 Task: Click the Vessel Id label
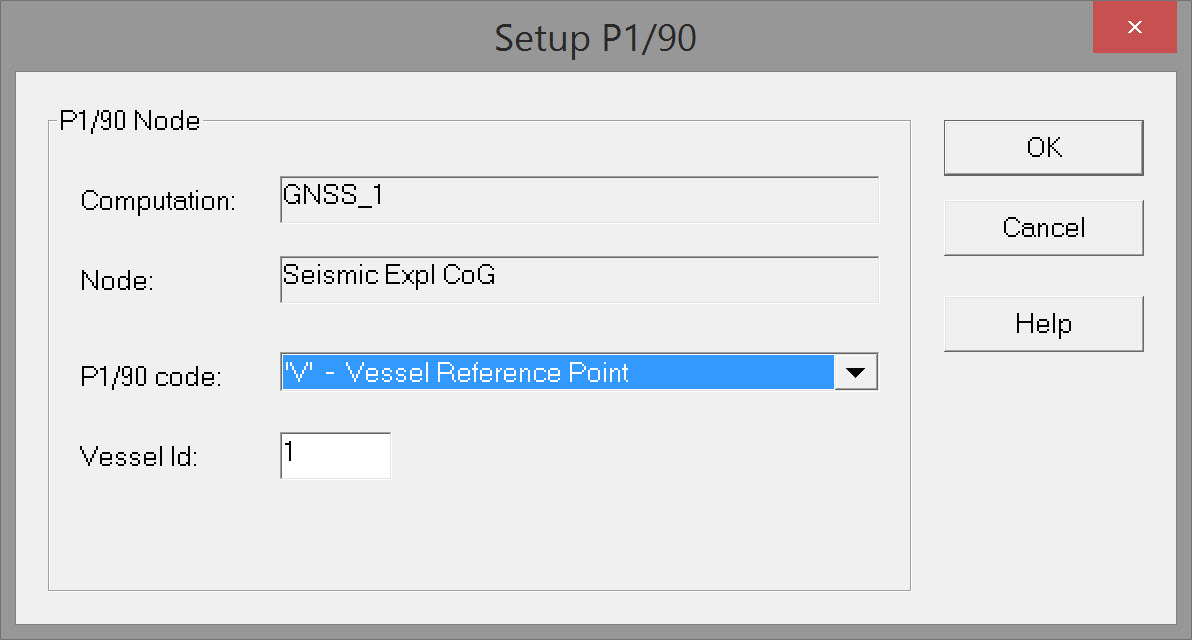point(139,458)
